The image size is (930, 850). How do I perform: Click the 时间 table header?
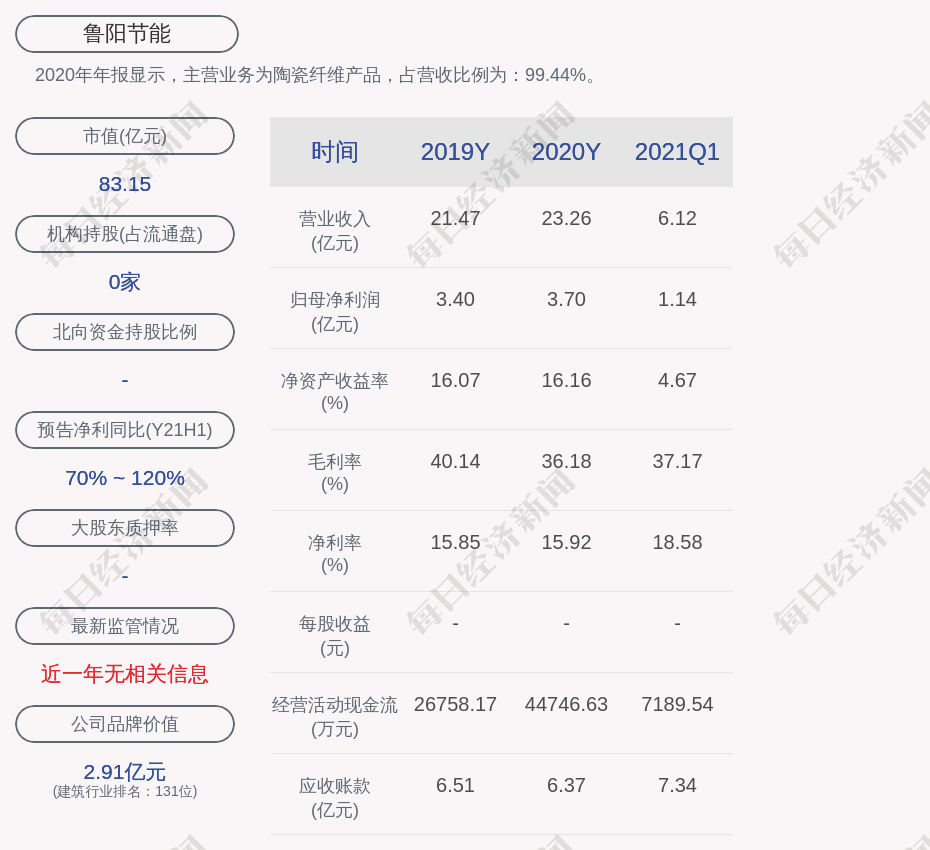(x=335, y=152)
